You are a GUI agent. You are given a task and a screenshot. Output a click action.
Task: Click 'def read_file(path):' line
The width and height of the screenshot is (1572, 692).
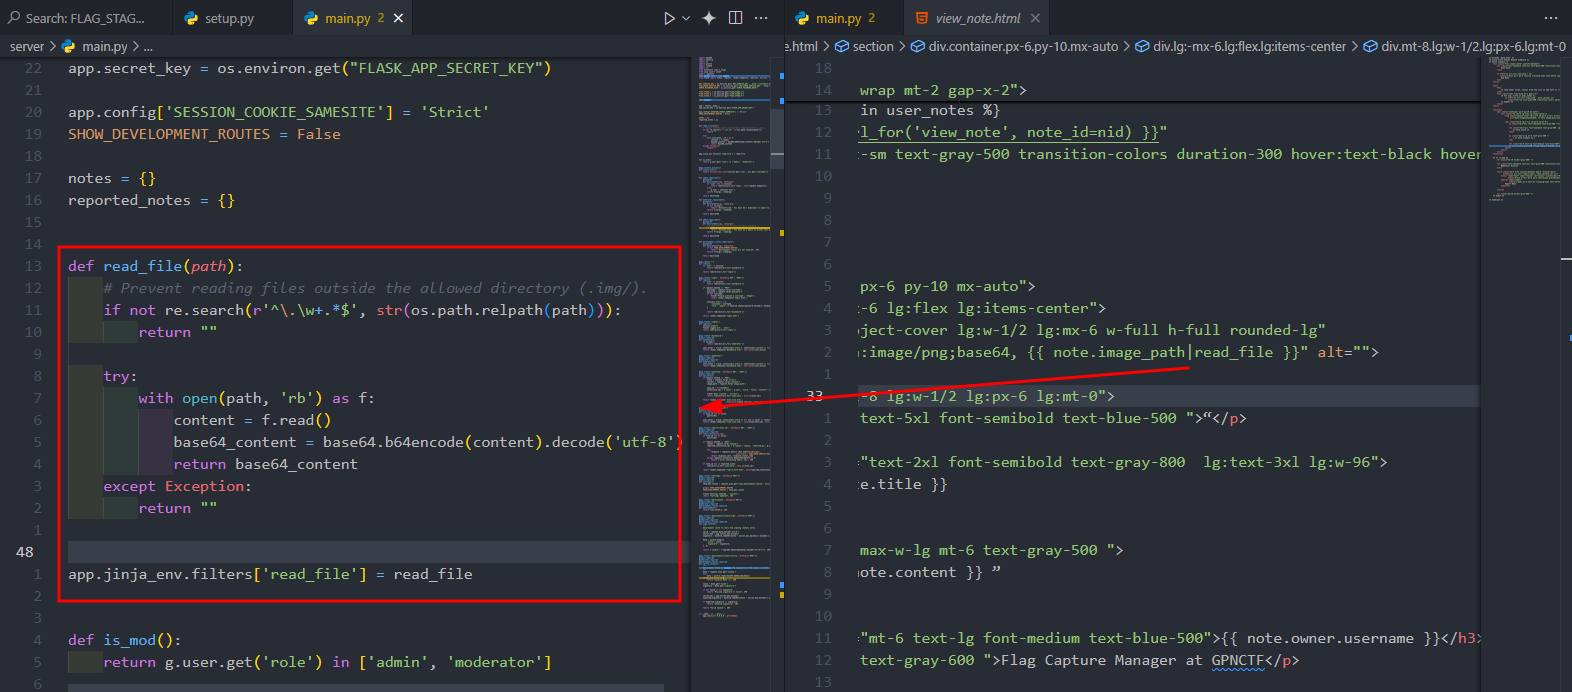[x=155, y=266]
